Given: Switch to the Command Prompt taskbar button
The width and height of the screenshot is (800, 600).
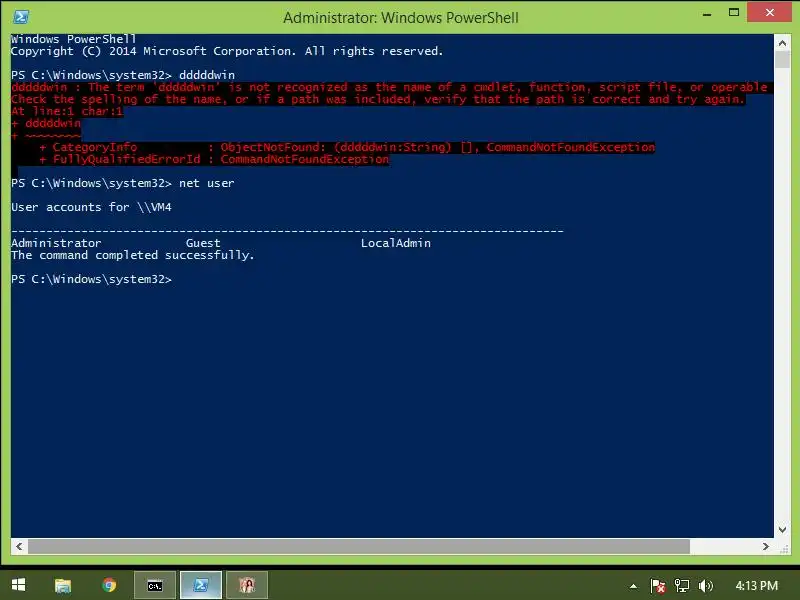Looking at the screenshot, I should (155, 585).
